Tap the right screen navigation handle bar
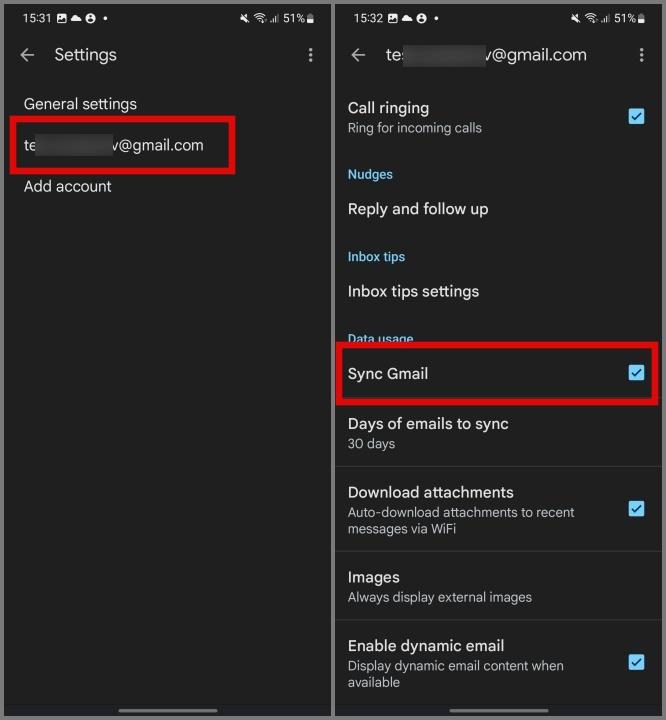666x720 pixels. 498,710
